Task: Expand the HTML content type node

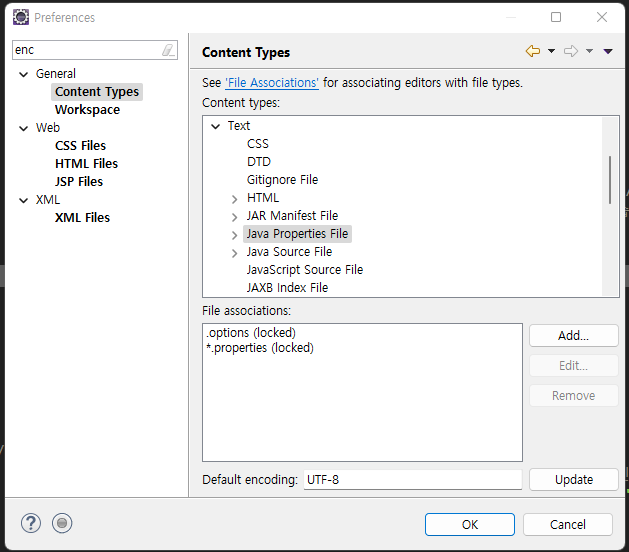Action: tap(235, 199)
